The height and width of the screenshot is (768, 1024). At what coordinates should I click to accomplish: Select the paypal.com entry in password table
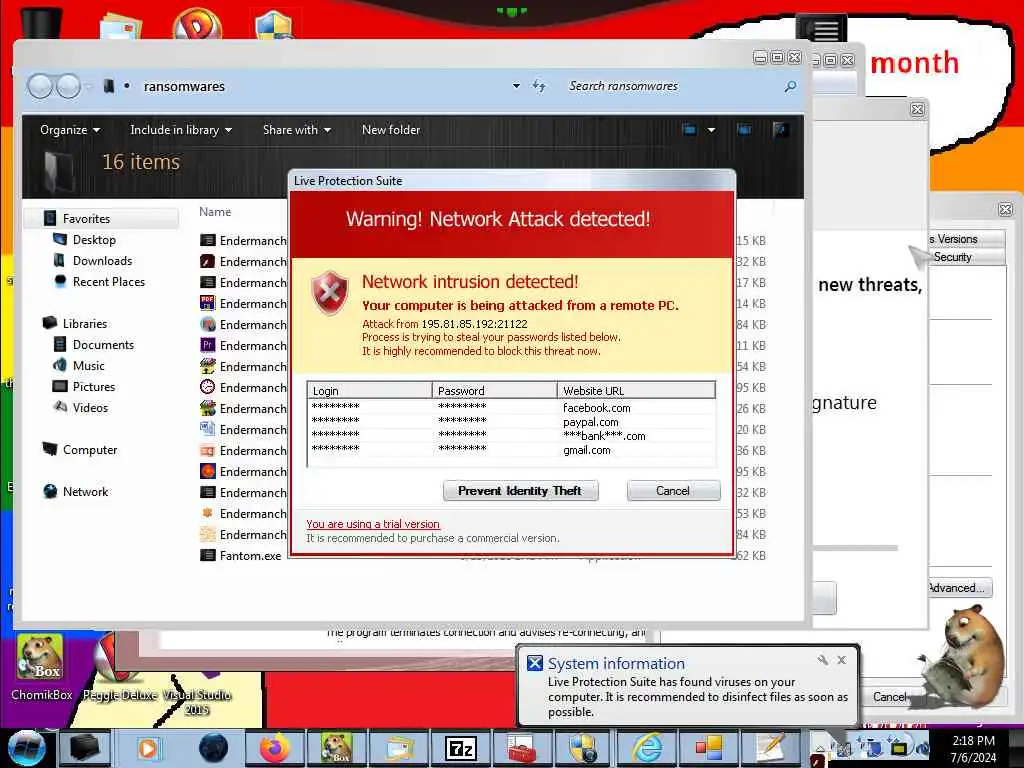pyautogui.click(x=511, y=422)
